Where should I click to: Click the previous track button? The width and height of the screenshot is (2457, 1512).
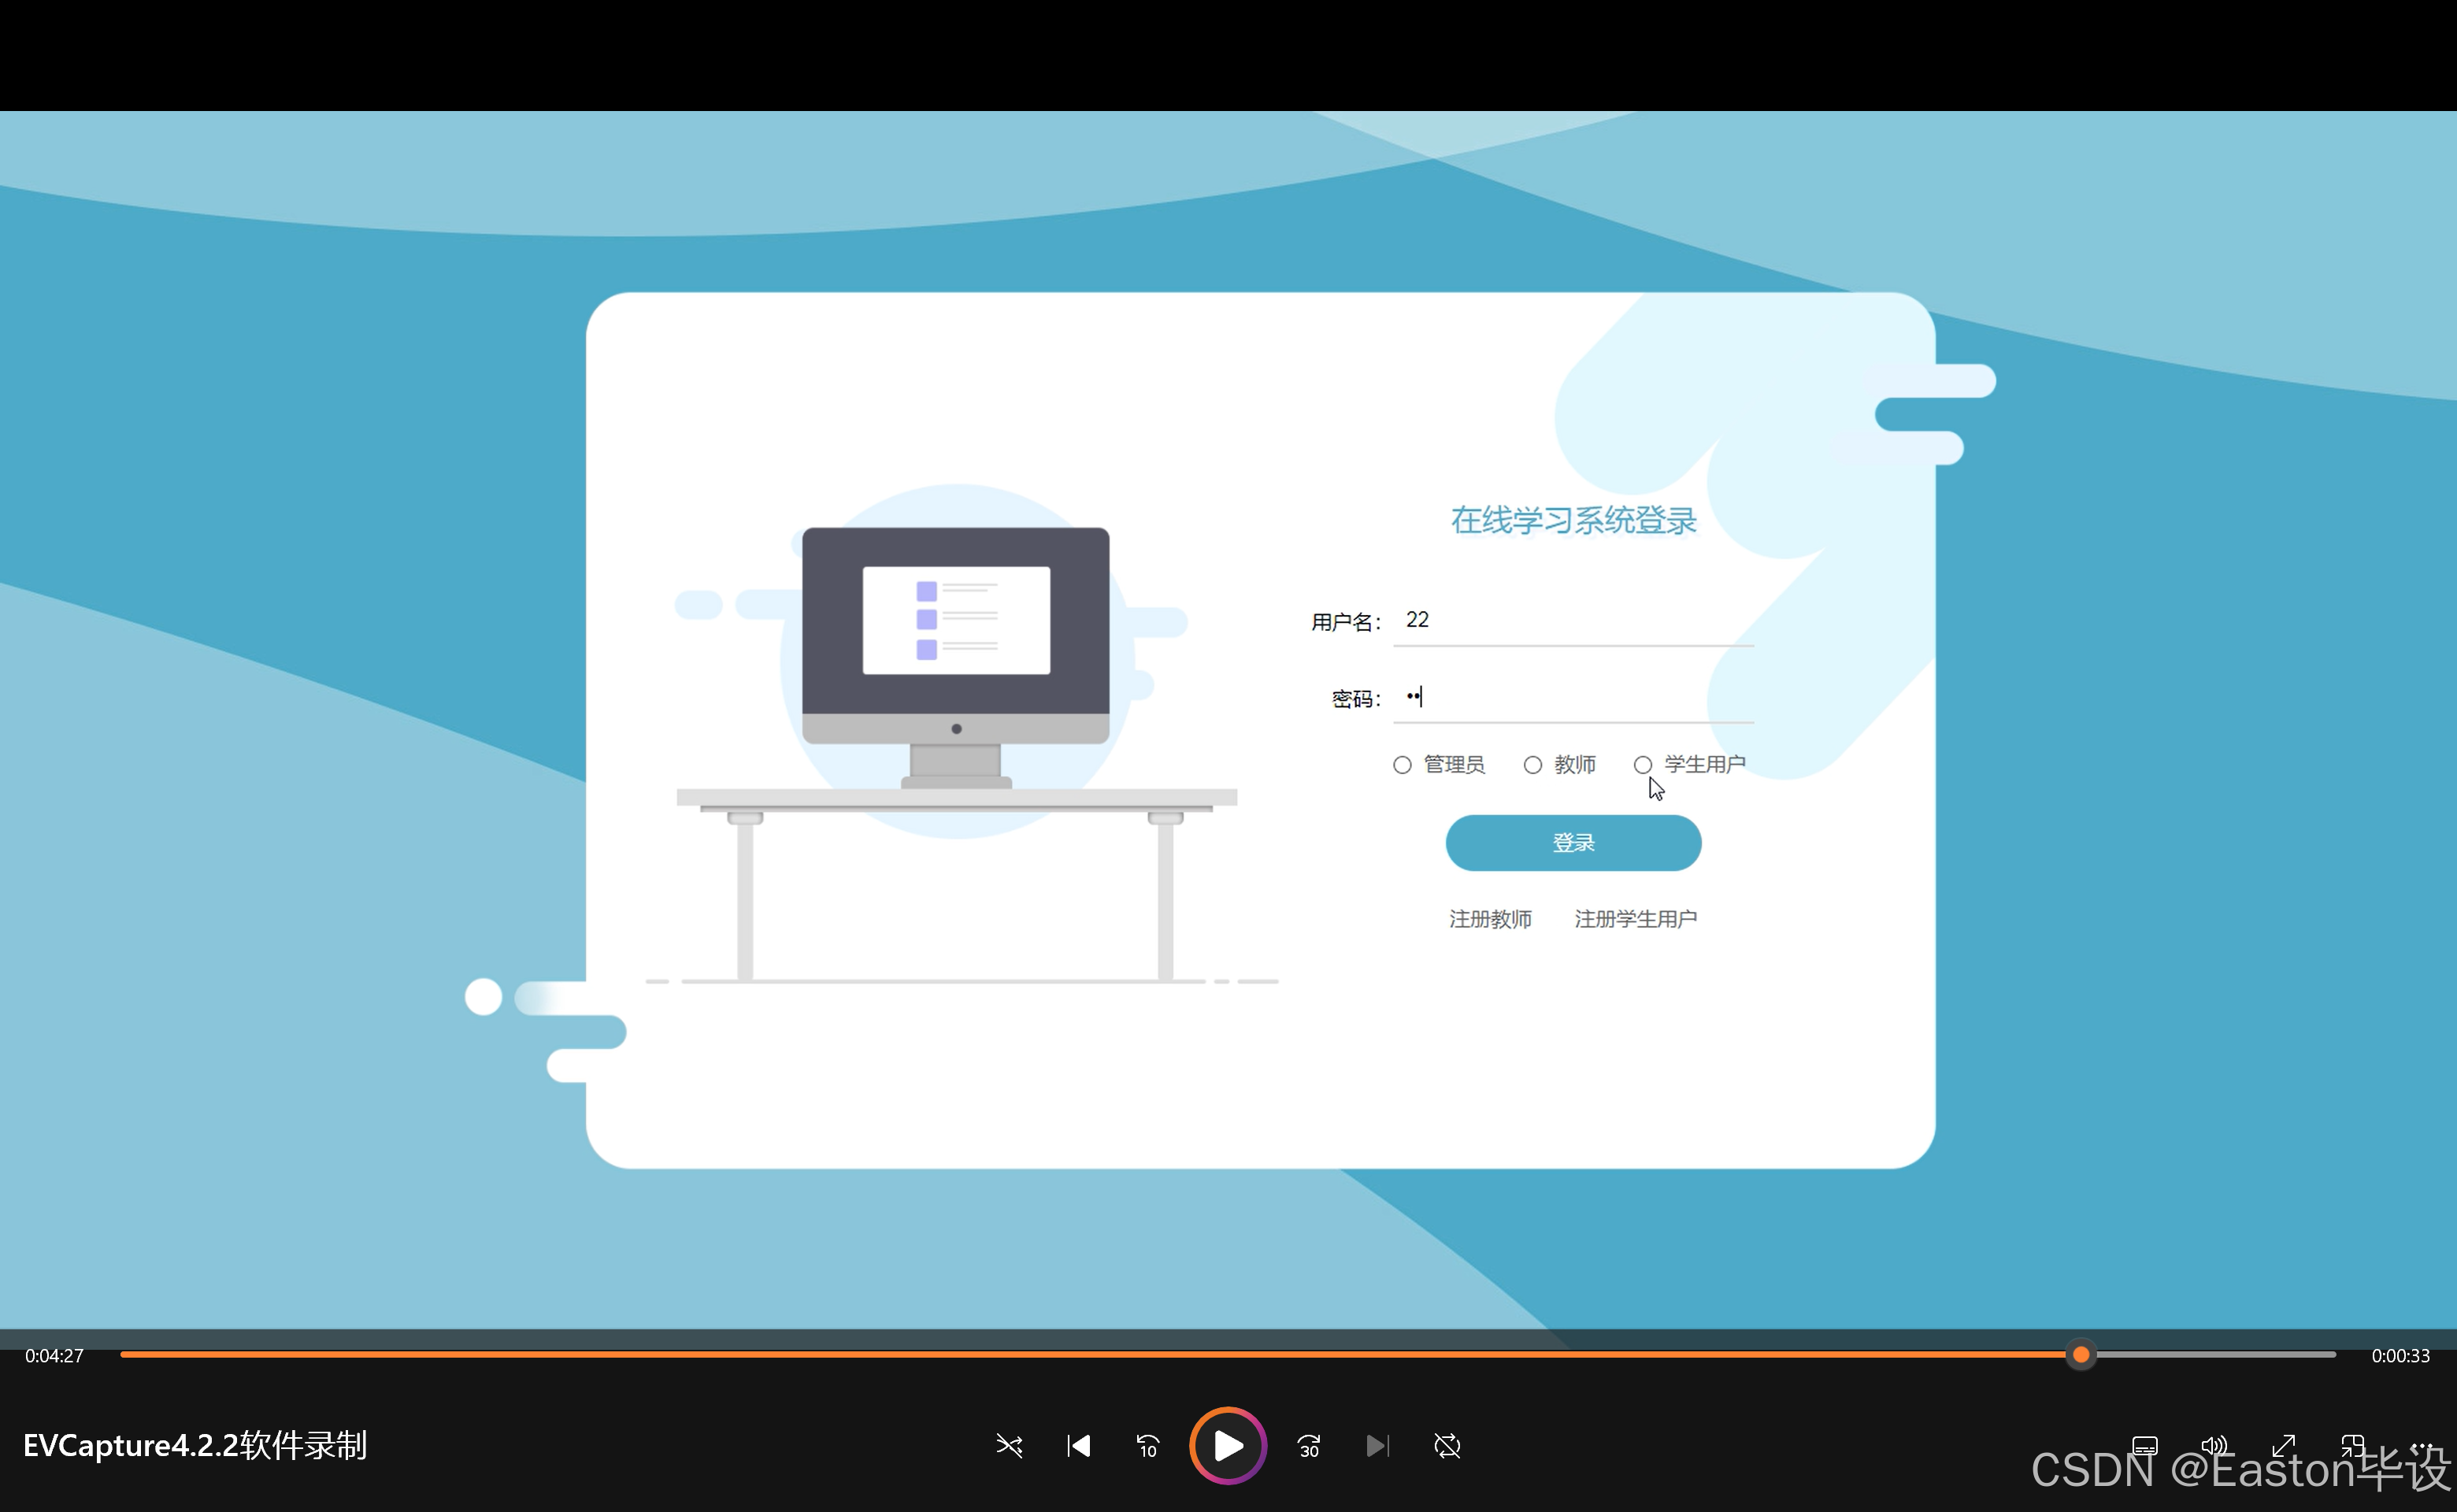[x=1078, y=1446]
